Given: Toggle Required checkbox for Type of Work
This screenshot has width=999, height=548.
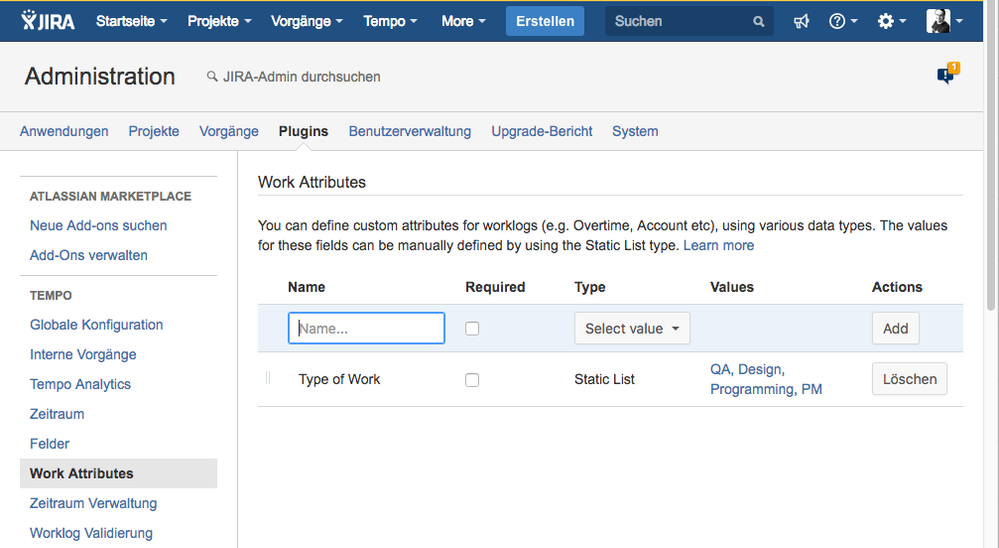Looking at the screenshot, I should click(471, 380).
